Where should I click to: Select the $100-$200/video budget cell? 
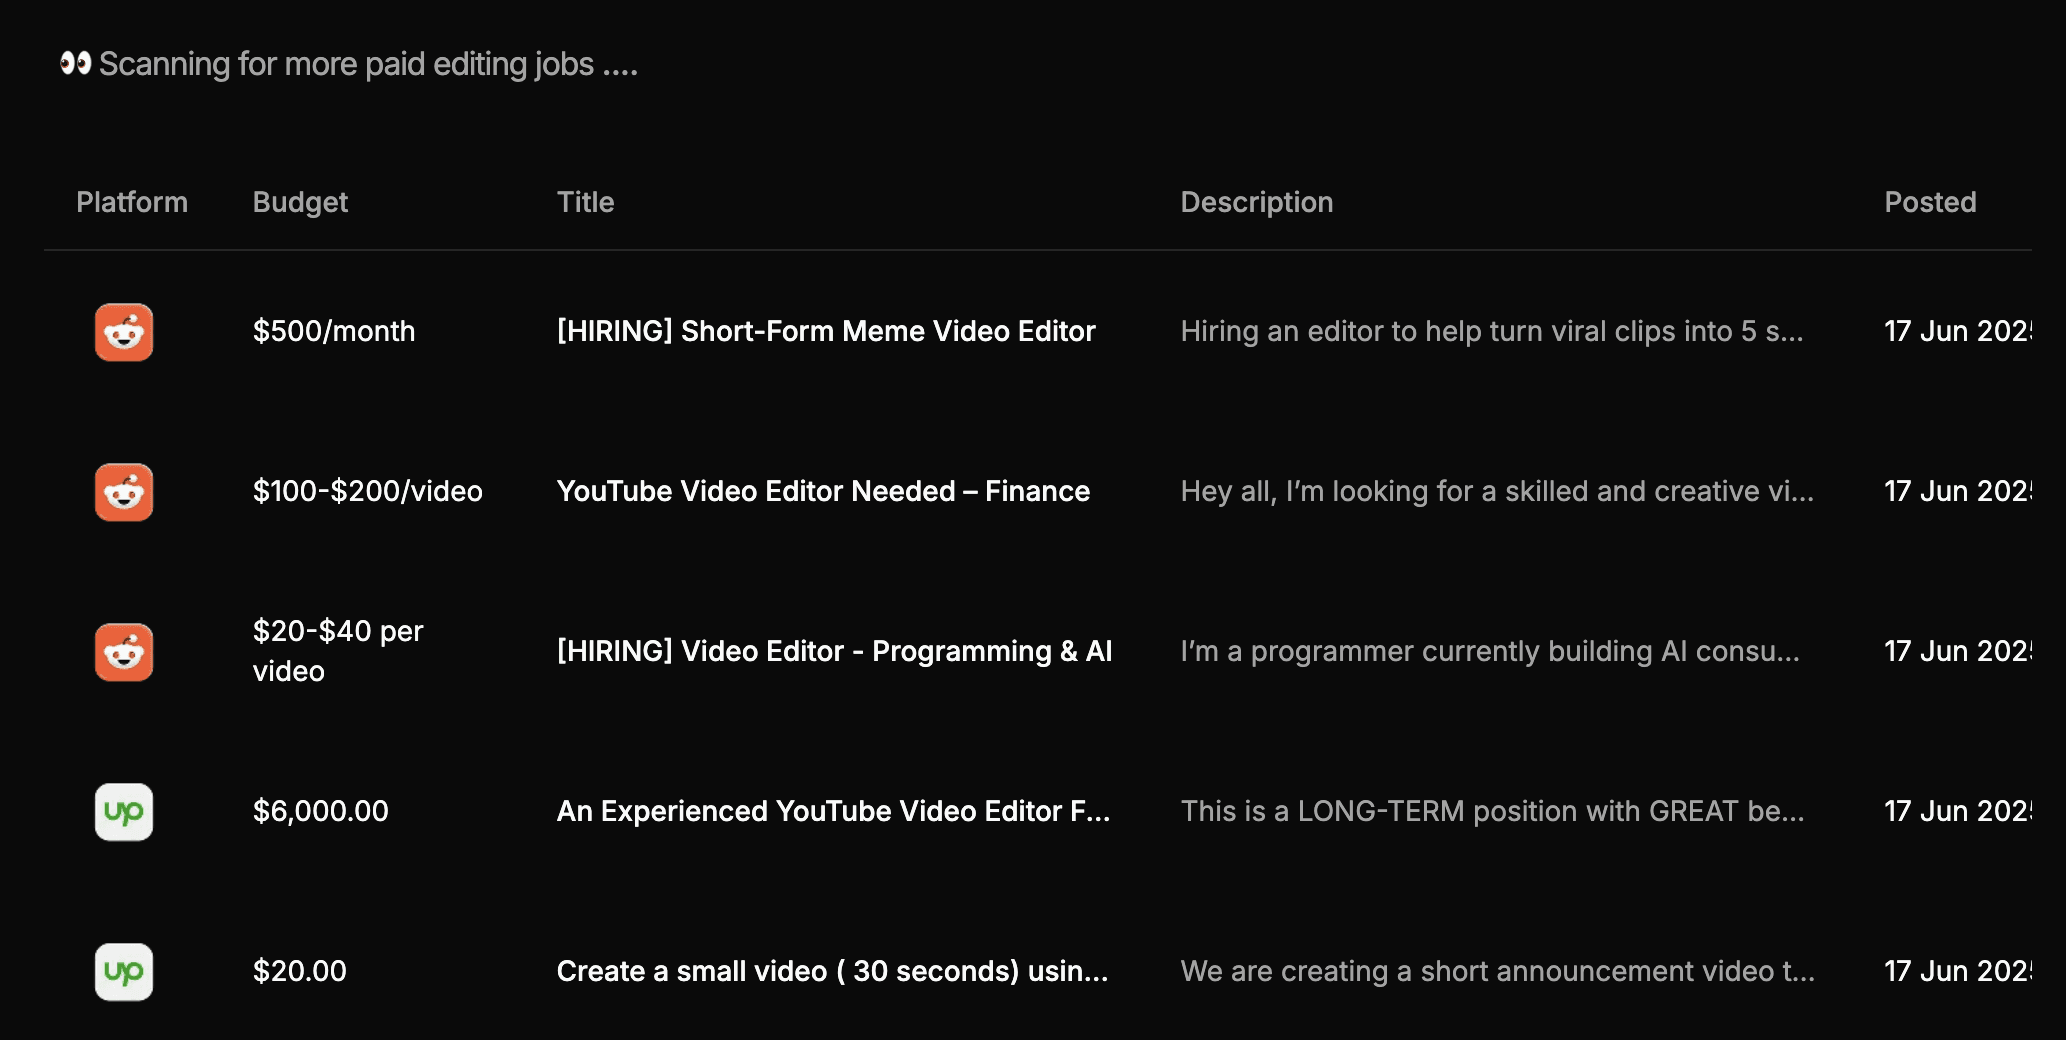click(367, 491)
